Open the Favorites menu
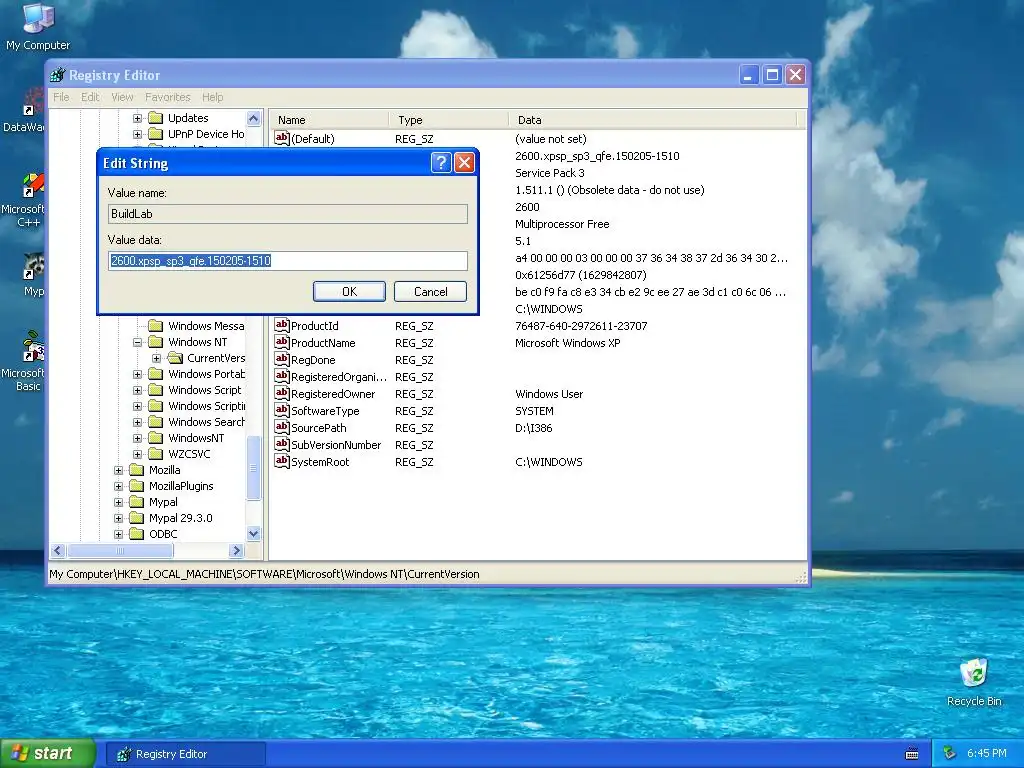Screen dimensions: 1024x768 [168, 97]
